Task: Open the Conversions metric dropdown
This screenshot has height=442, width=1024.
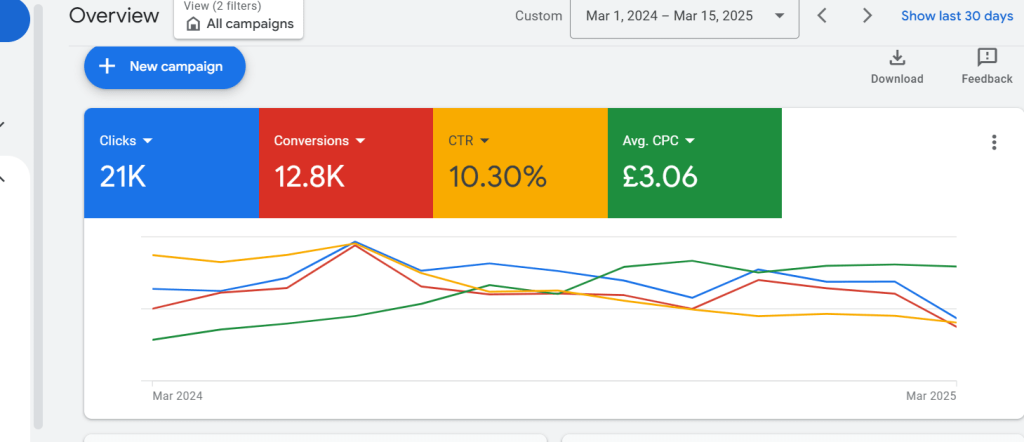Action: point(360,141)
